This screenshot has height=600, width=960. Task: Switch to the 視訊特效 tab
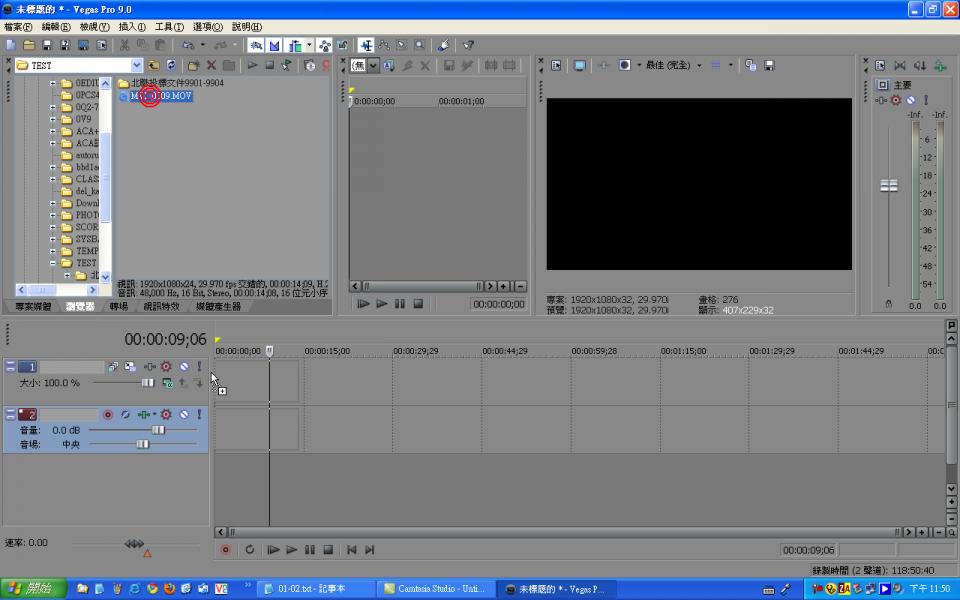tap(161, 306)
